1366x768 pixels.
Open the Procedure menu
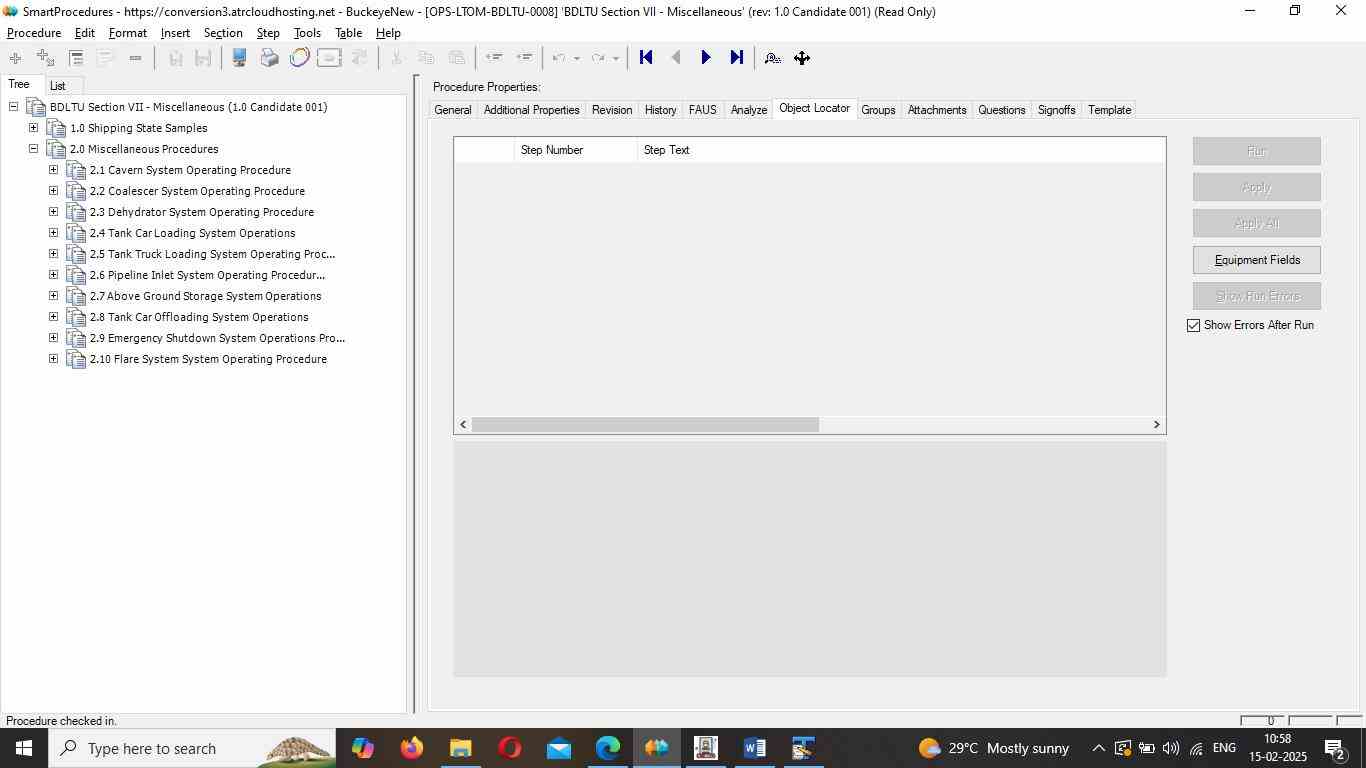click(34, 33)
